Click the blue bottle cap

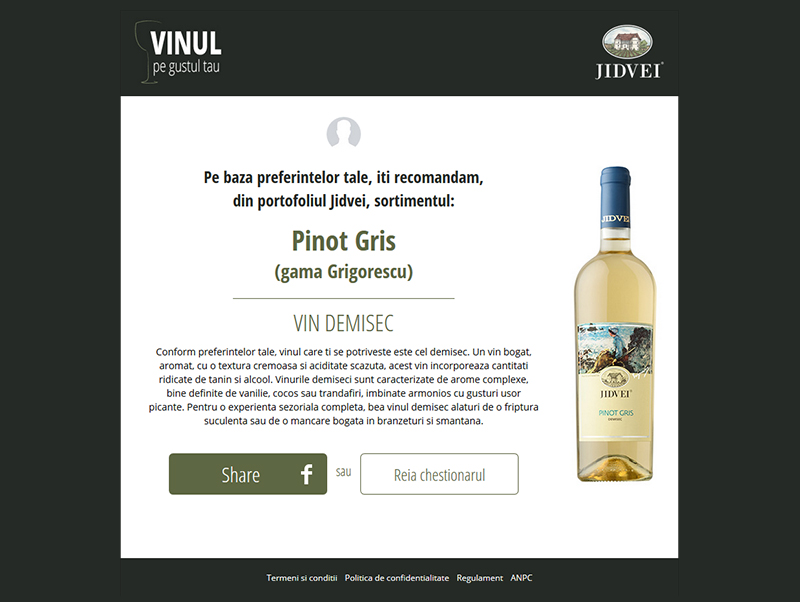click(615, 197)
